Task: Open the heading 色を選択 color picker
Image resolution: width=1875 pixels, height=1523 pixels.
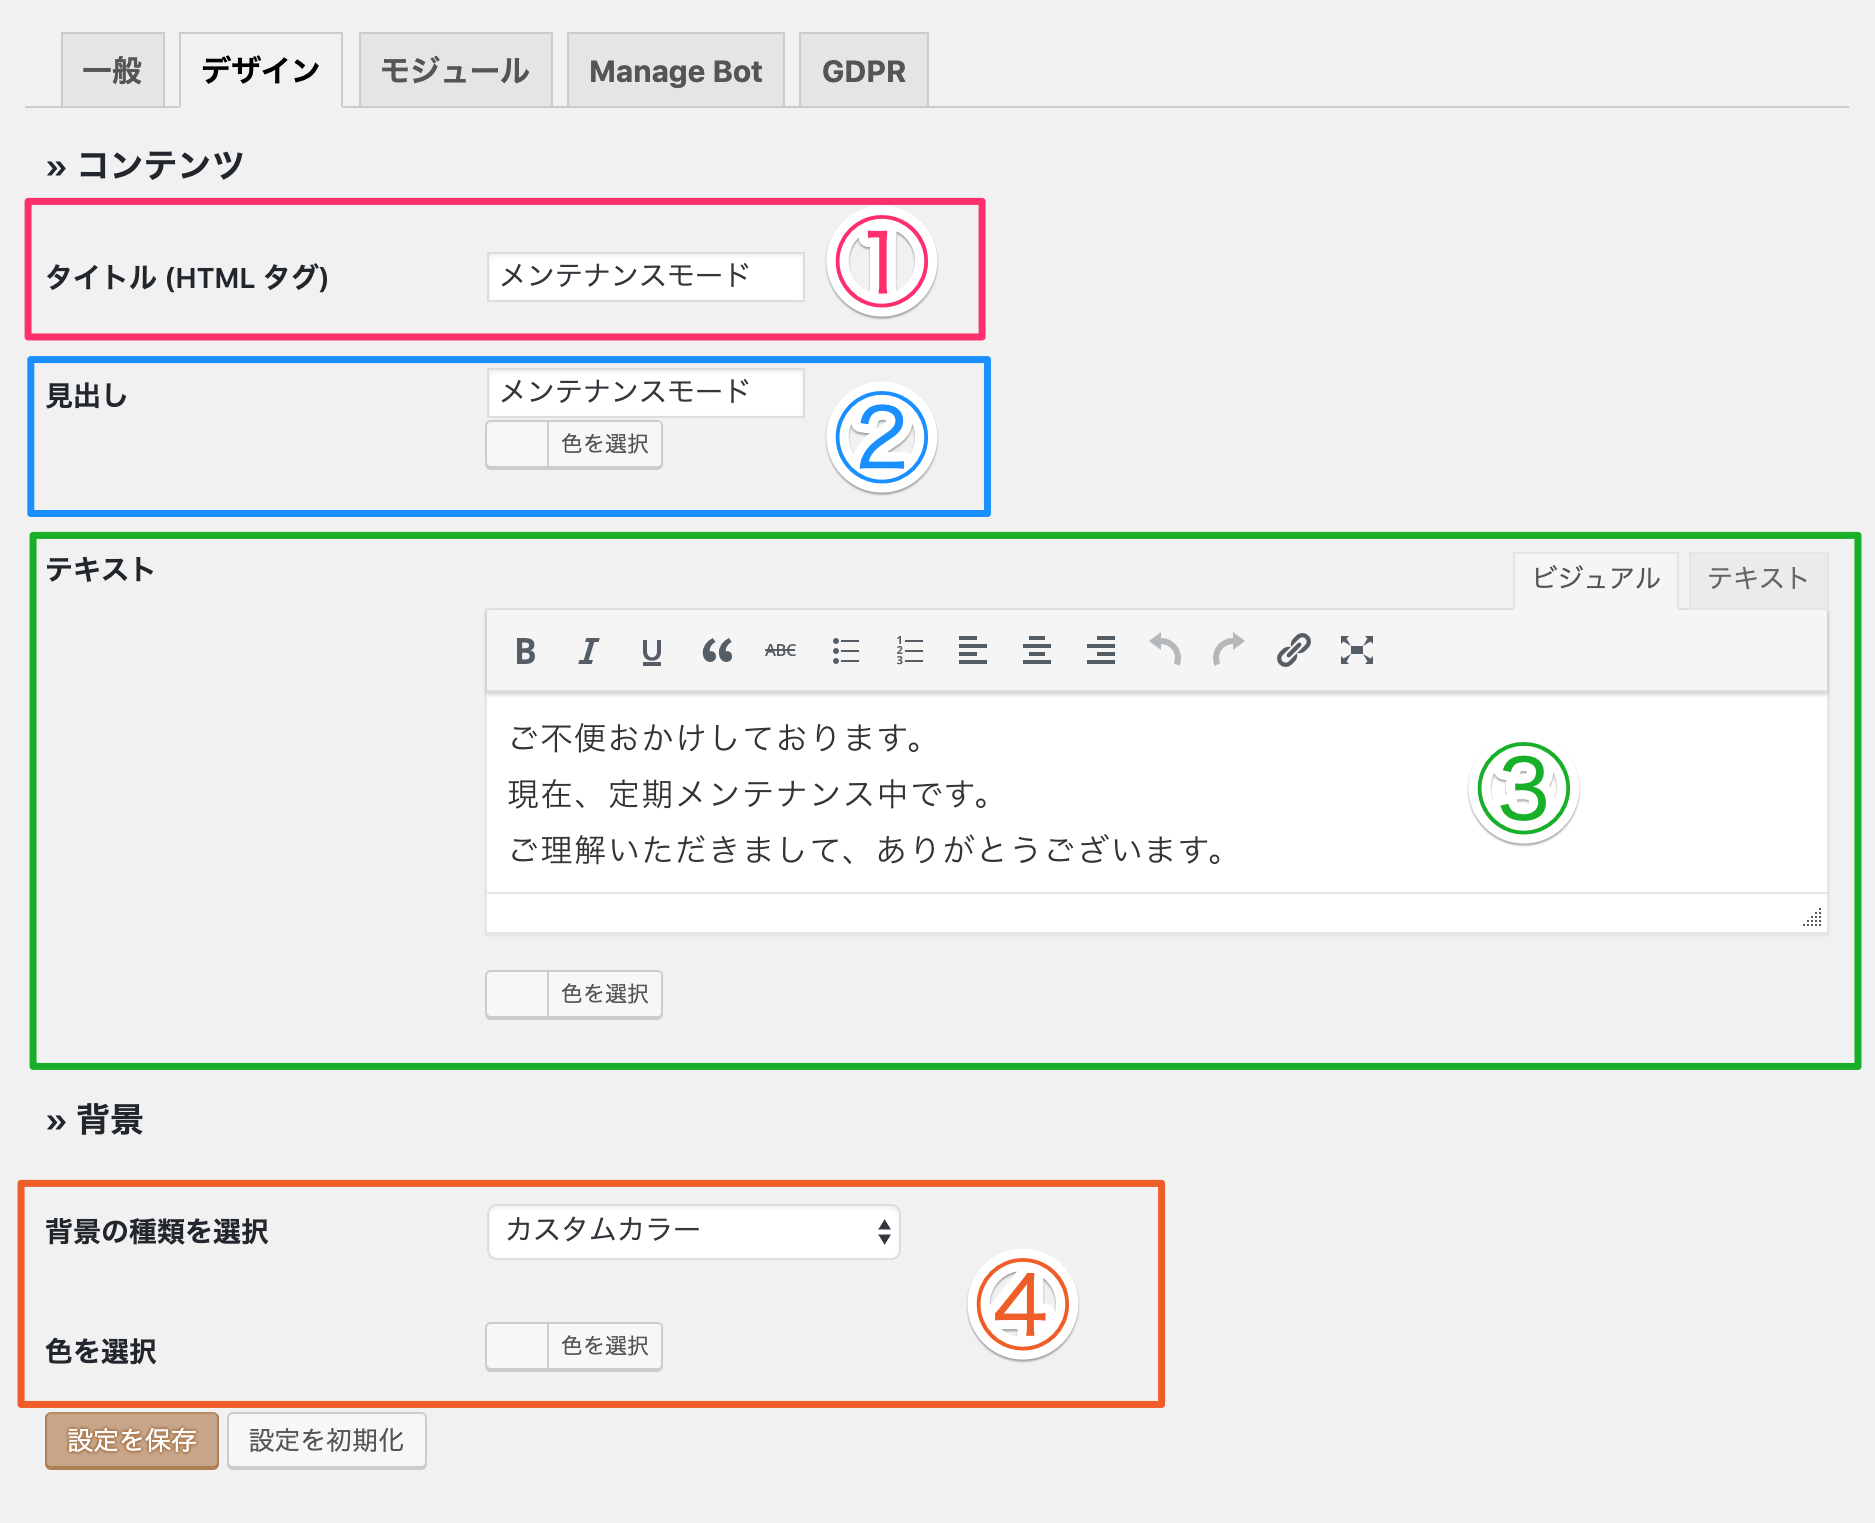Action: (574, 444)
